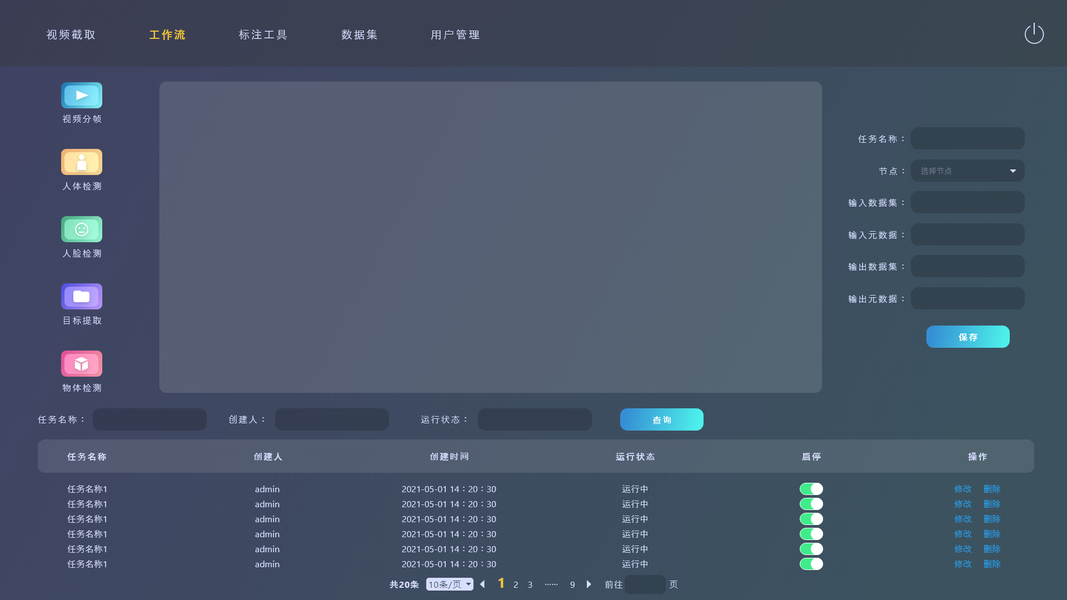Open the 10条/页 page size dropdown
Viewport: 1067px width, 600px height.
[450, 584]
